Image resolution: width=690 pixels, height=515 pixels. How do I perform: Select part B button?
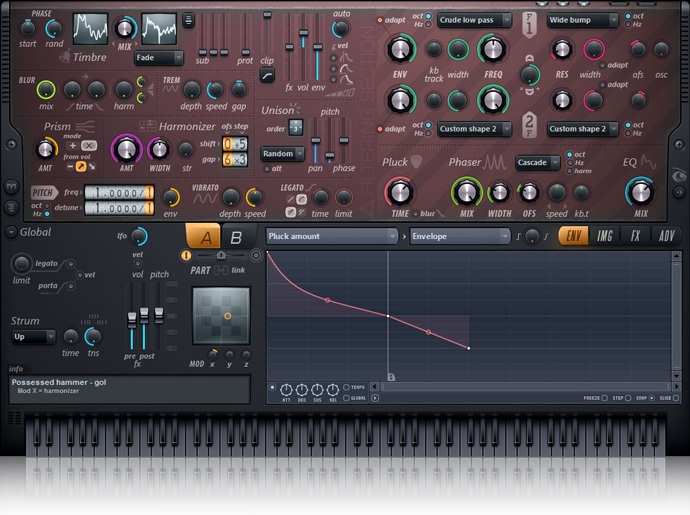coord(236,237)
